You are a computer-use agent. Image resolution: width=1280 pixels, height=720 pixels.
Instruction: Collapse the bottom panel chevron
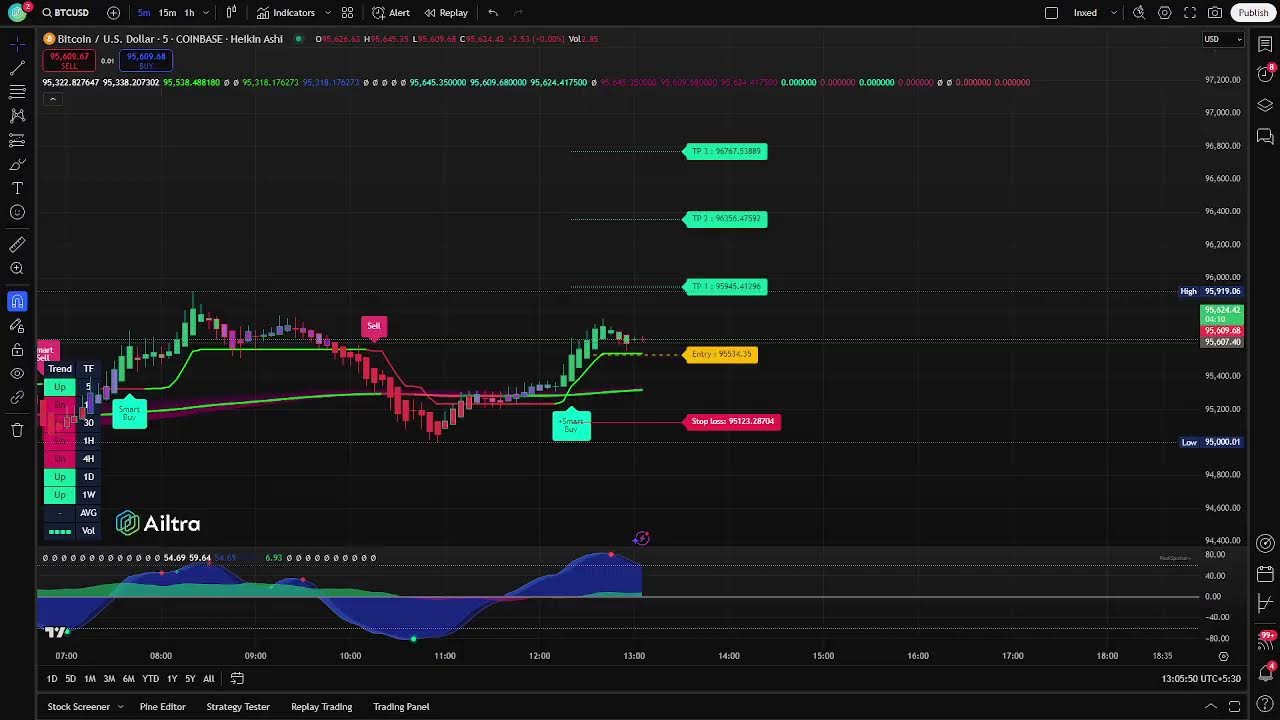(1210, 707)
